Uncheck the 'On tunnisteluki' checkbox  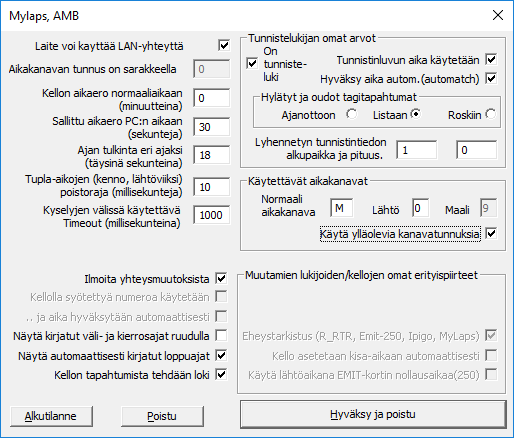click(252, 63)
